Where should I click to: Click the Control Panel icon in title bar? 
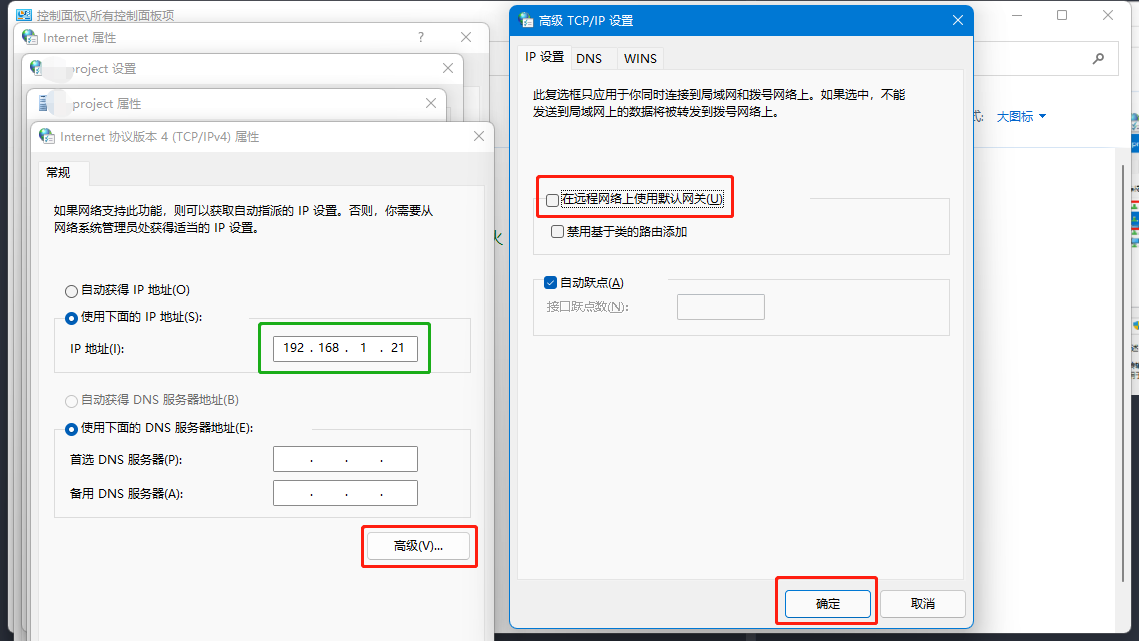(23, 15)
